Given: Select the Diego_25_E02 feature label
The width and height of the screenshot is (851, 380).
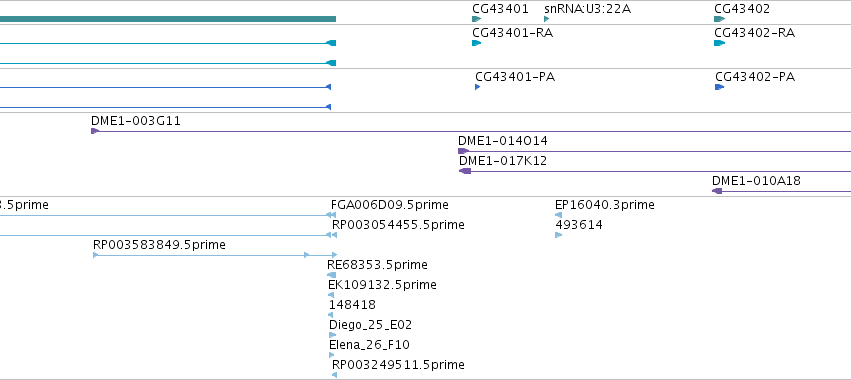Looking at the screenshot, I should (370, 325).
